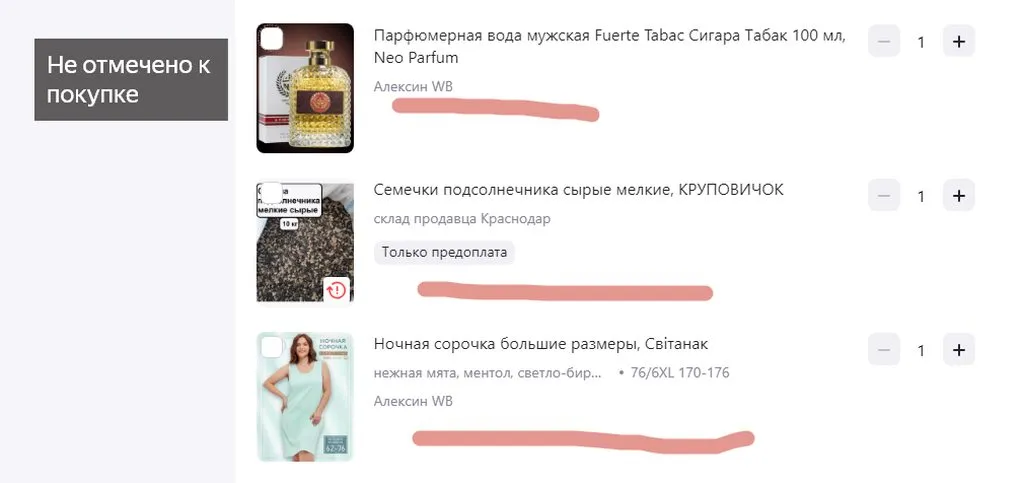
Task: Click the Не отмечено к покупке label
Action: (131, 80)
